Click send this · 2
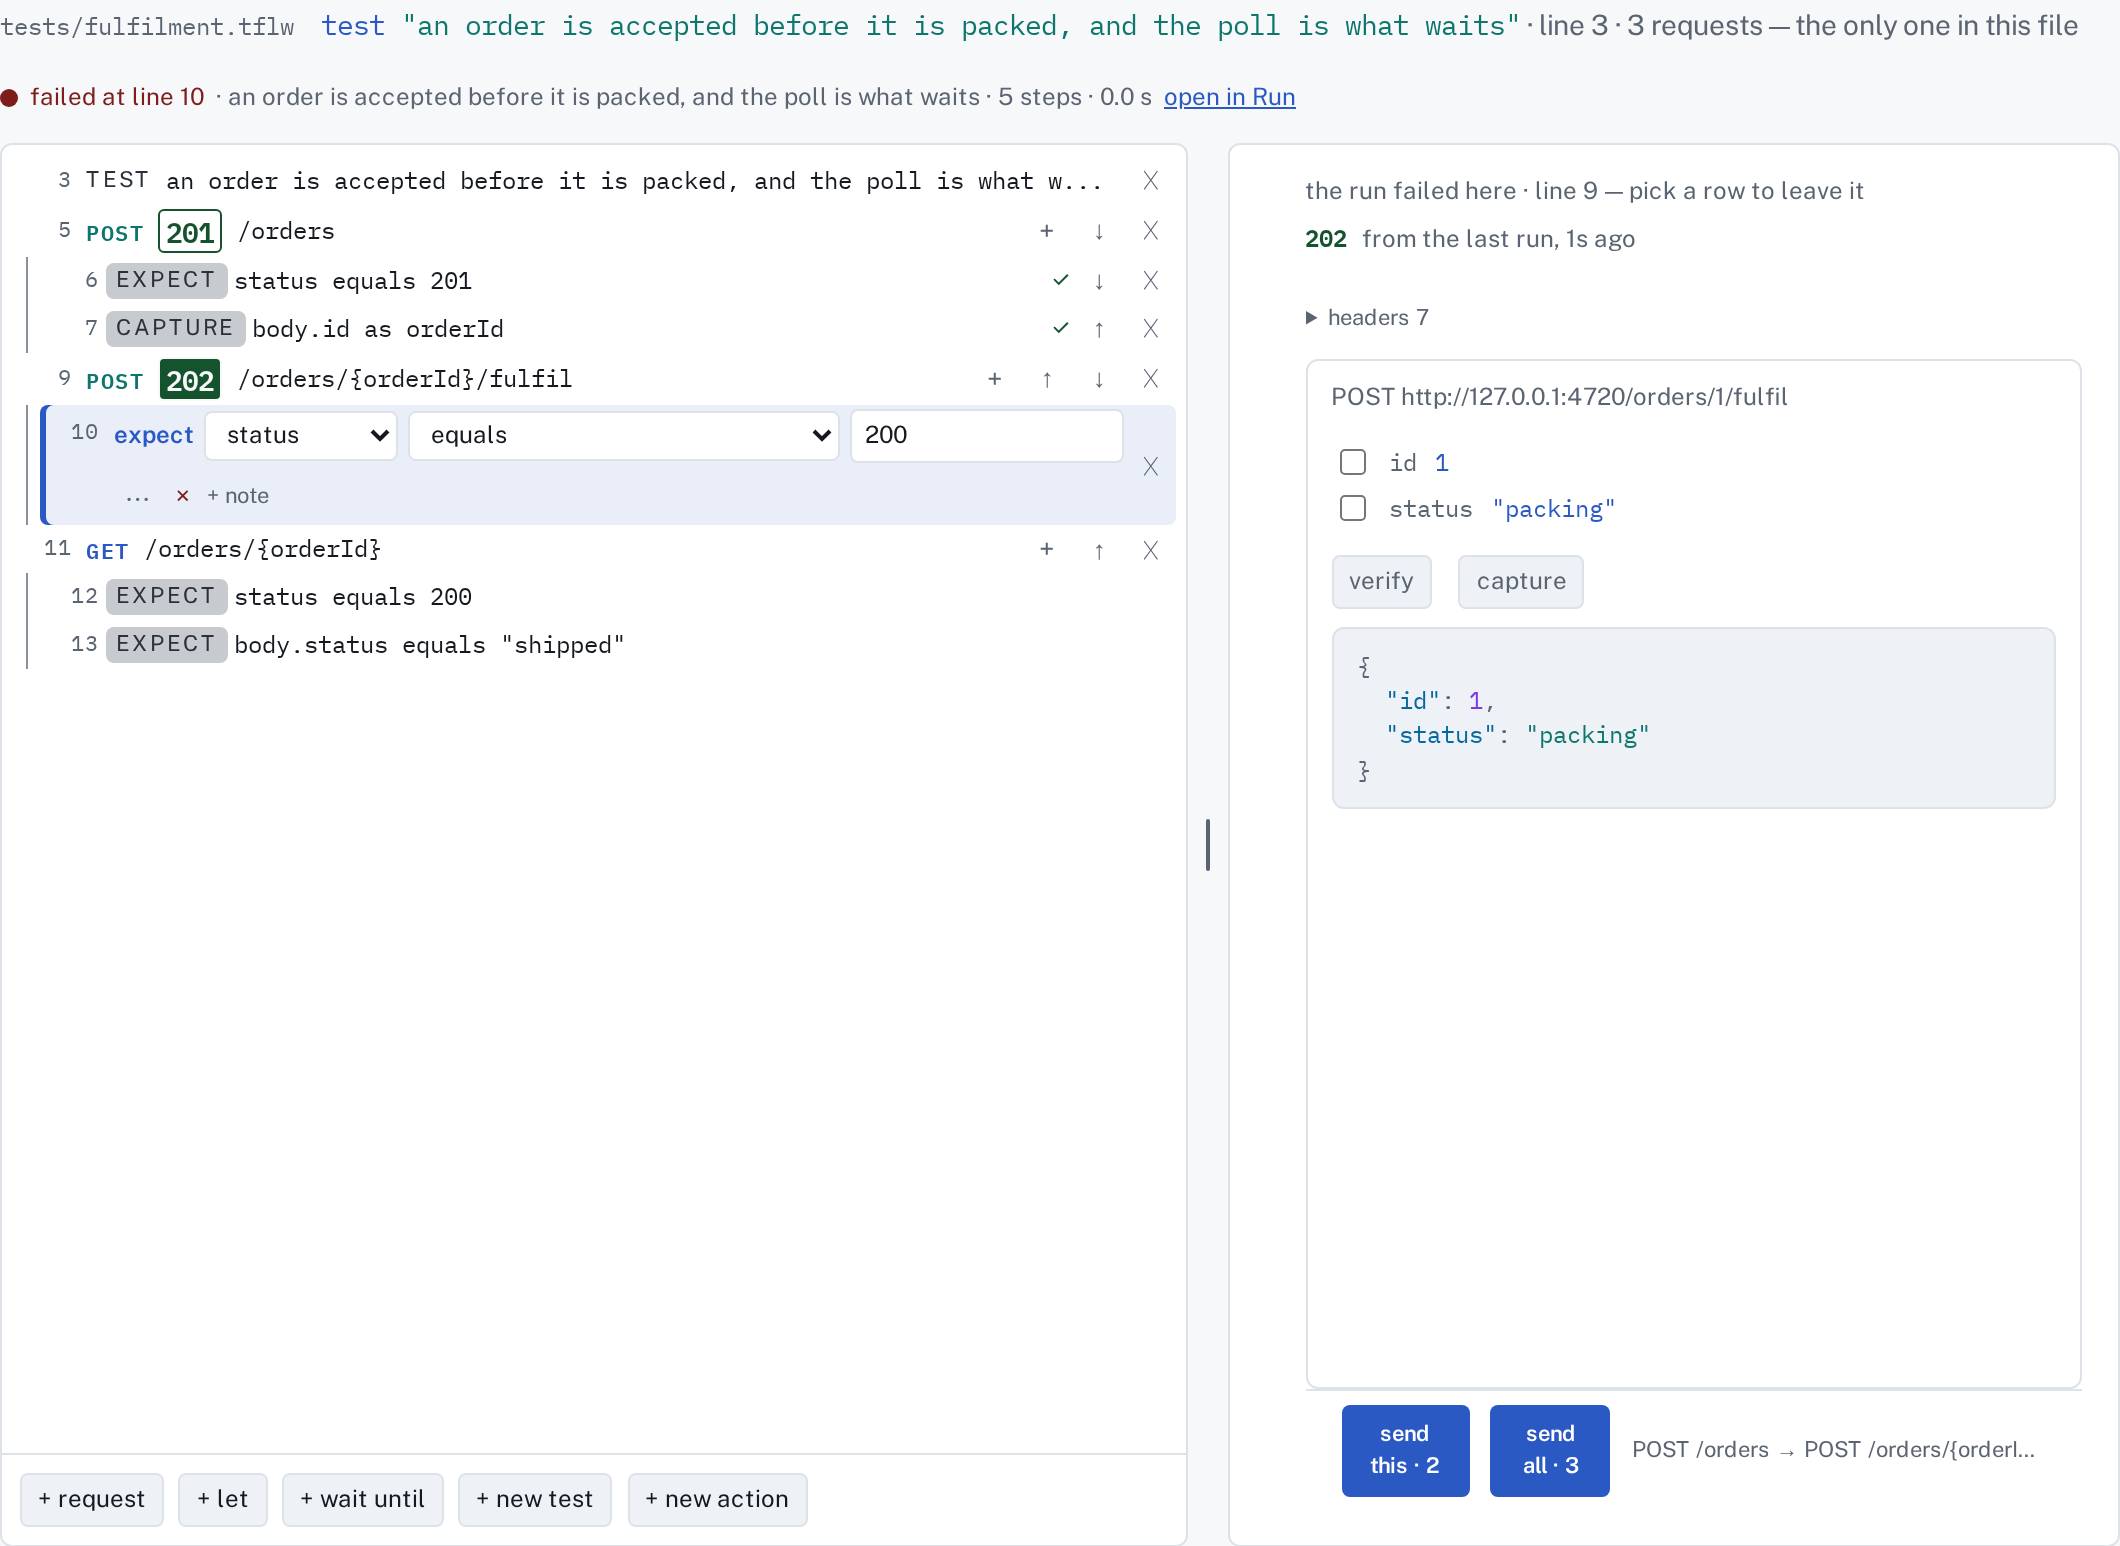This screenshot has width=2120, height=1546. click(1405, 1450)
